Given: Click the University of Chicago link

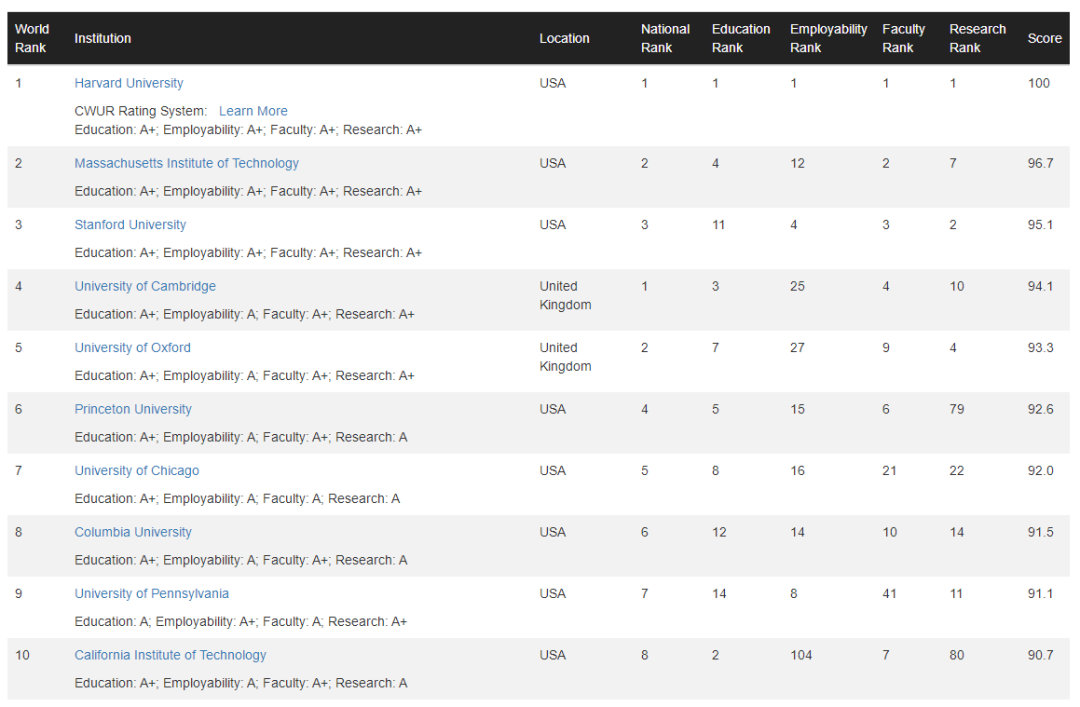Looking at the screenshot, I should tap(137, 471).
